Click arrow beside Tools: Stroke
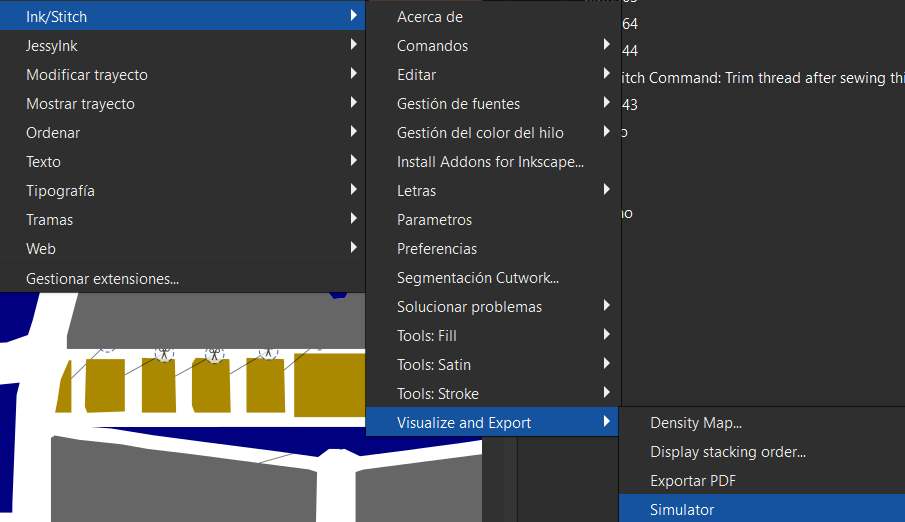Viewport: 905px width, 522px height. 607,392
